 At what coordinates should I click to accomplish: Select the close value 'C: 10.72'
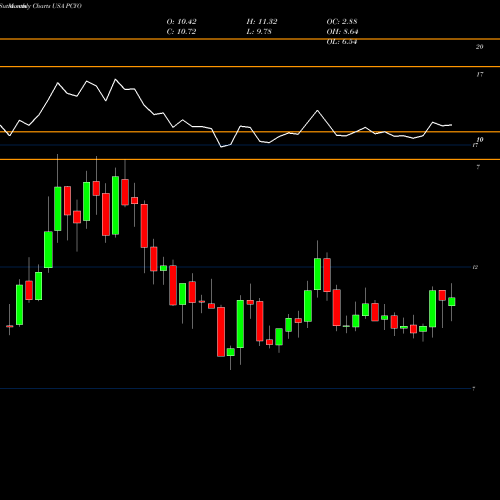[181, 32]
